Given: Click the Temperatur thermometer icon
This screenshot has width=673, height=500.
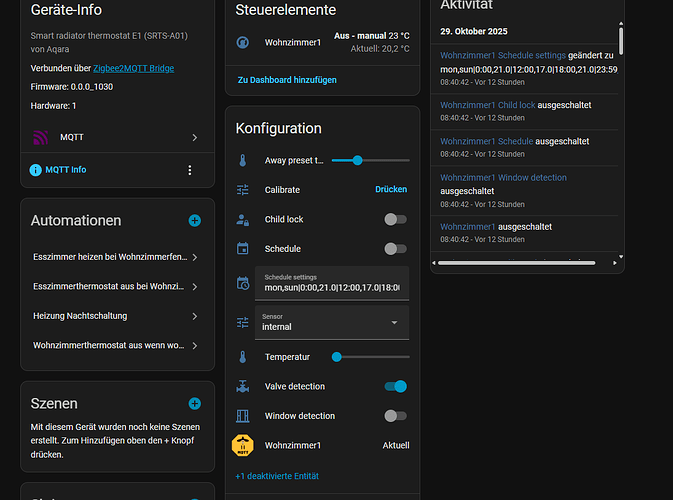Looking at the screenshot, I should 243,357.
